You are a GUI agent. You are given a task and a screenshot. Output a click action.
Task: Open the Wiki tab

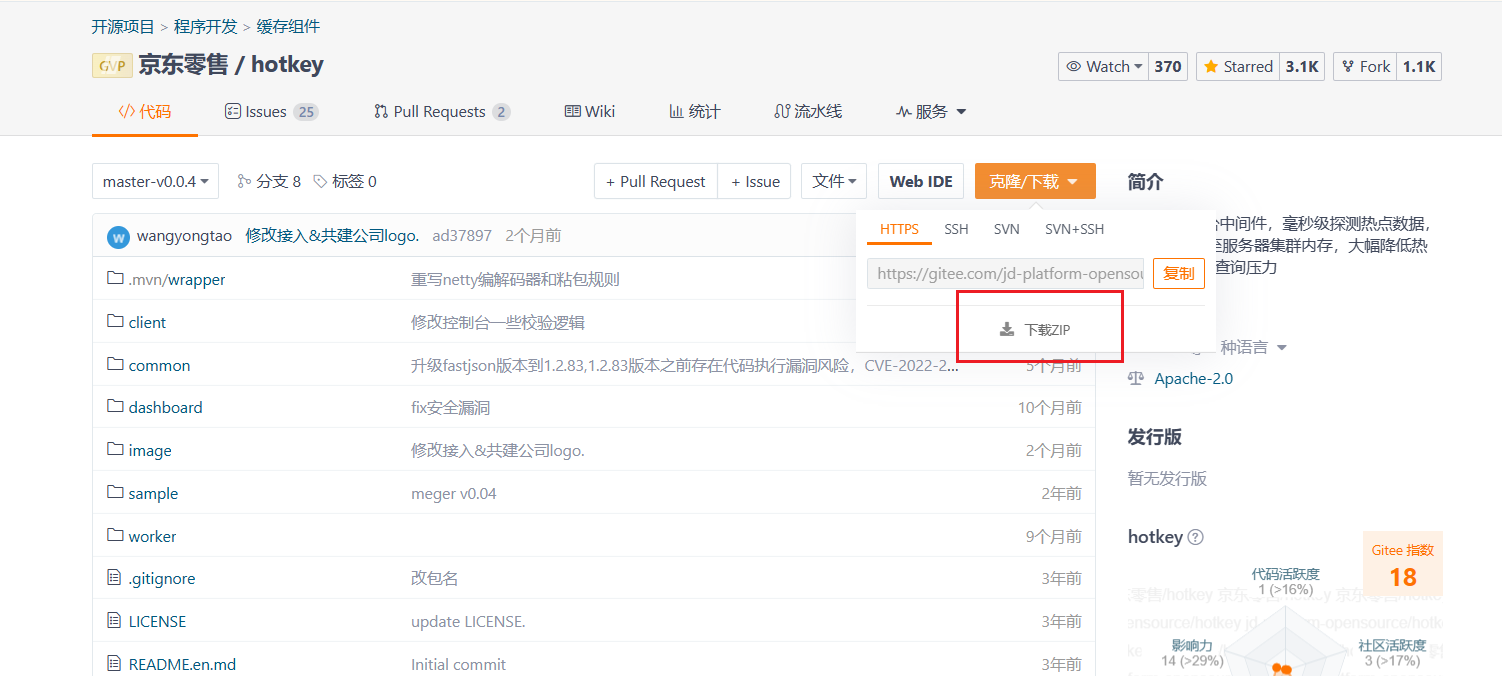pos(590,111)
